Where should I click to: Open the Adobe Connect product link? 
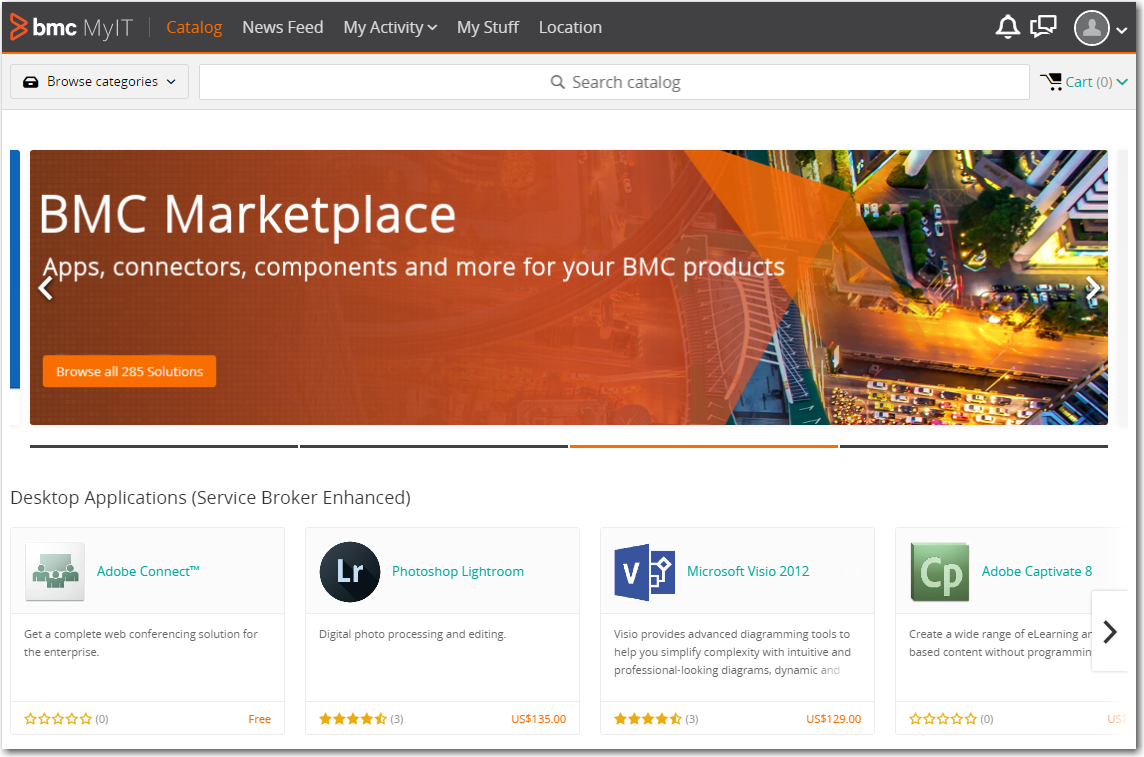click(147, 571)
